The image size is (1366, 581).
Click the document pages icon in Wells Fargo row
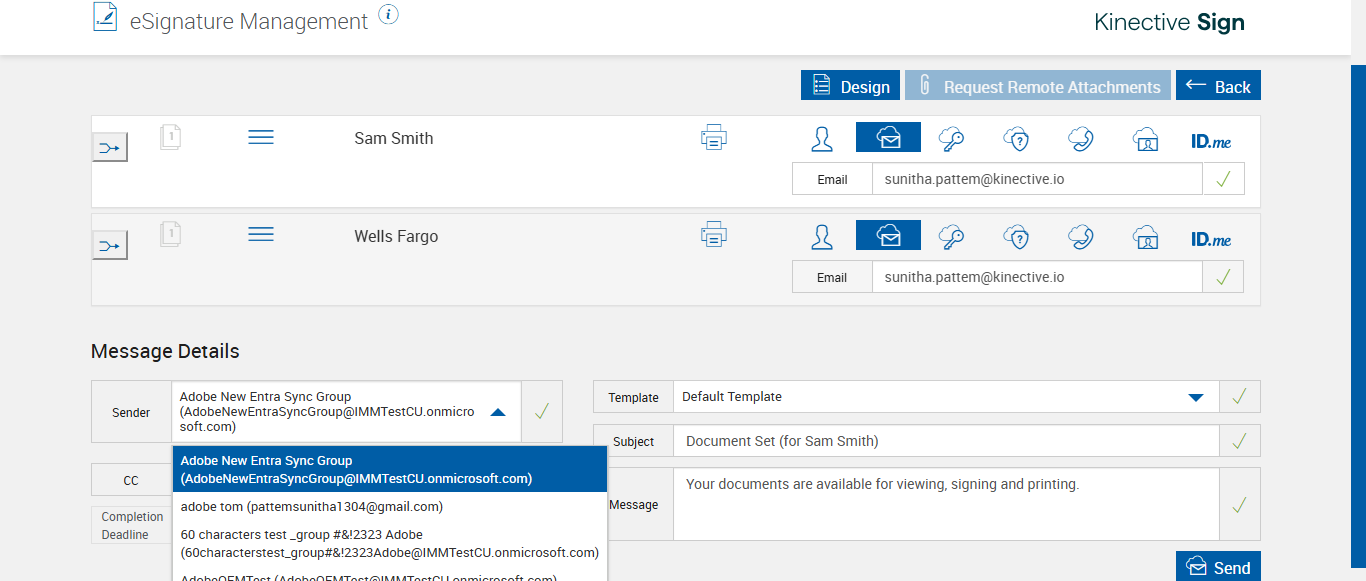point(171,235)
